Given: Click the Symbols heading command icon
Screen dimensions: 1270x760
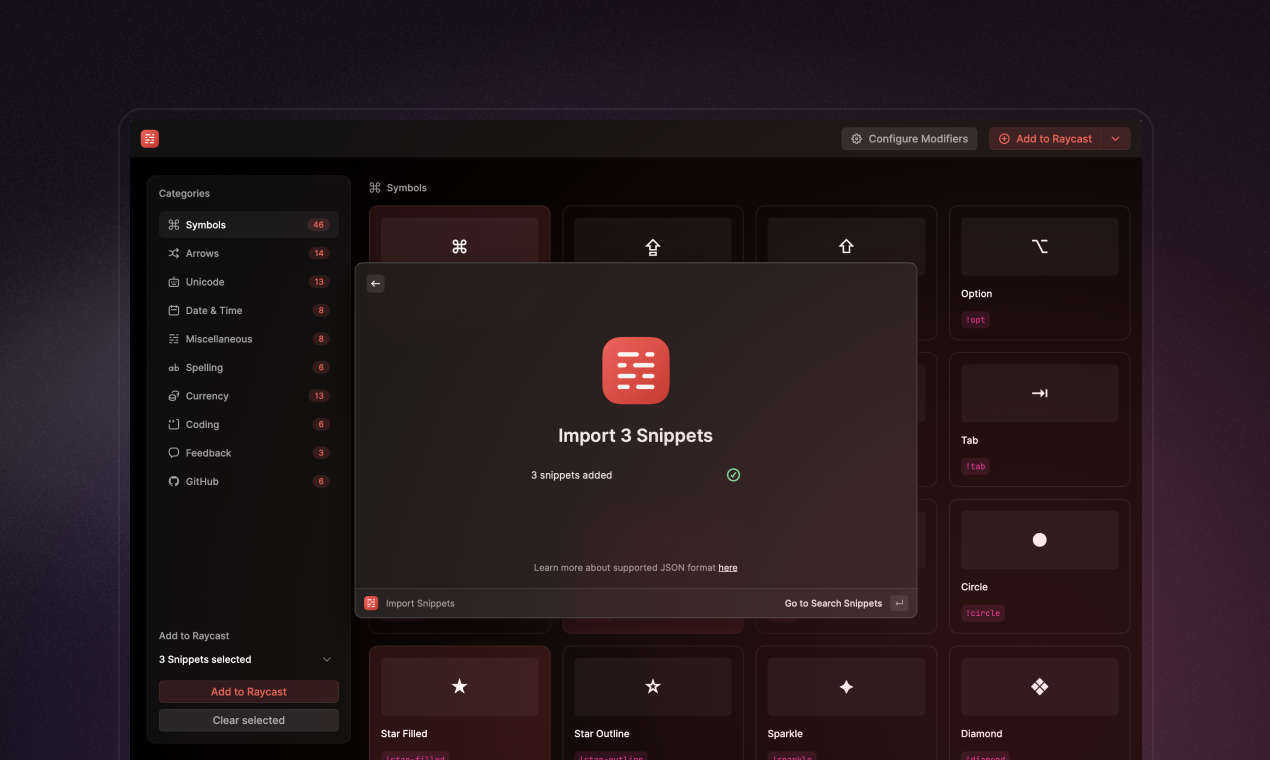Looking at the screenshot, I should pyautogui.click(x=375, y=188).
